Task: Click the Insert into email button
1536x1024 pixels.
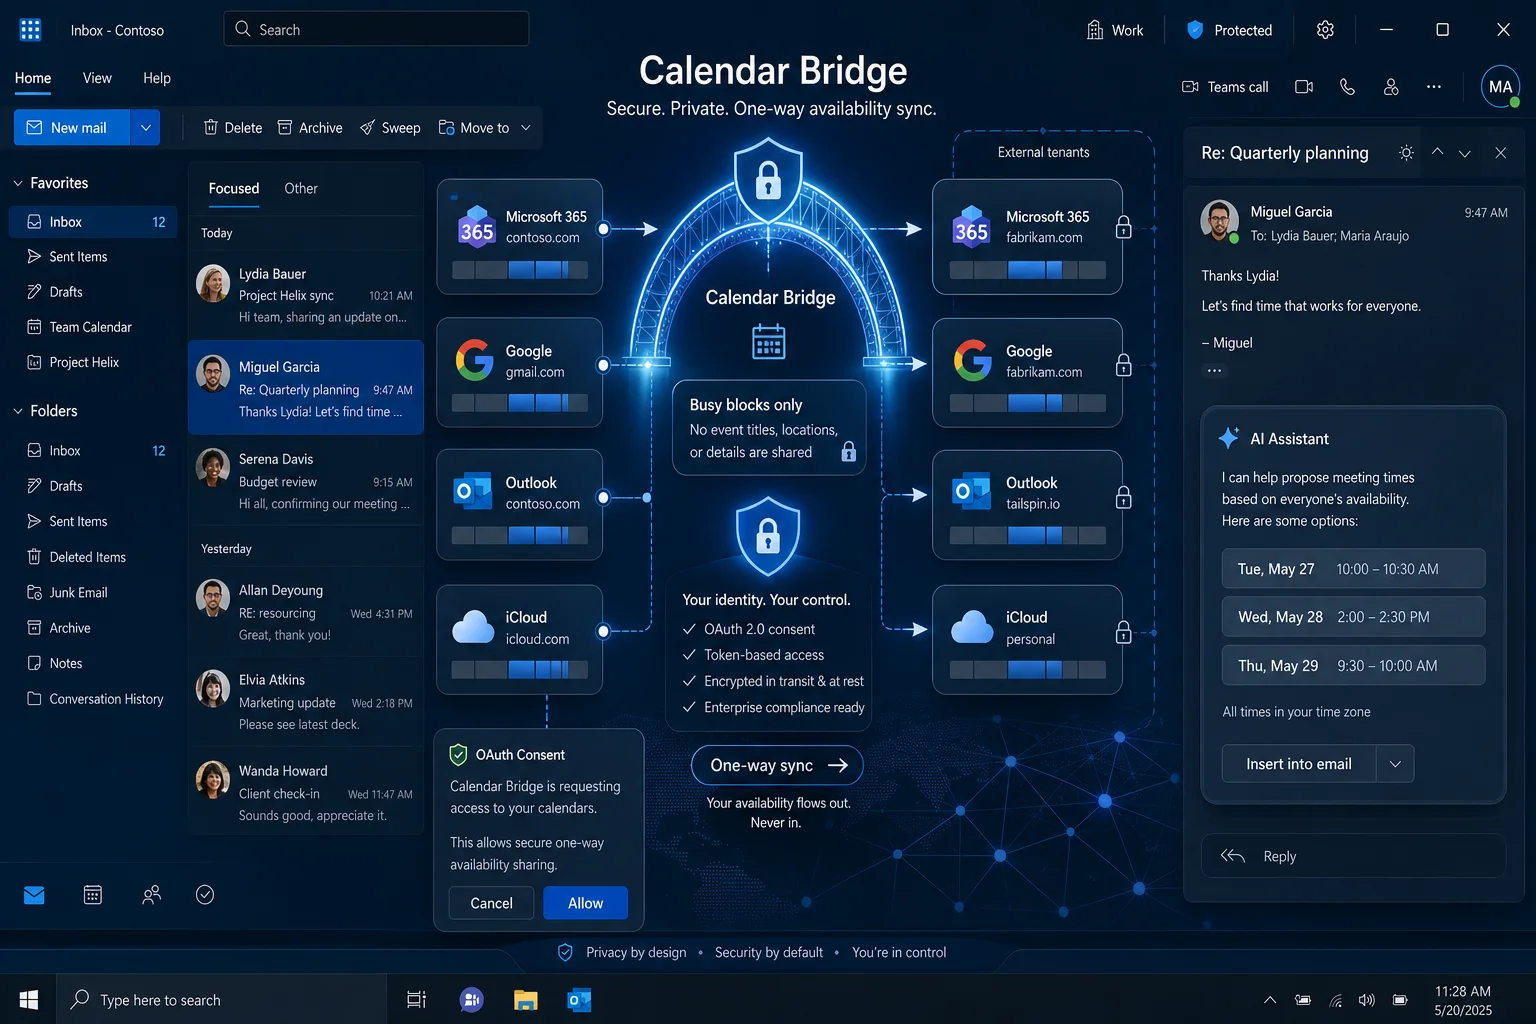Action: tap(1299, 764)
